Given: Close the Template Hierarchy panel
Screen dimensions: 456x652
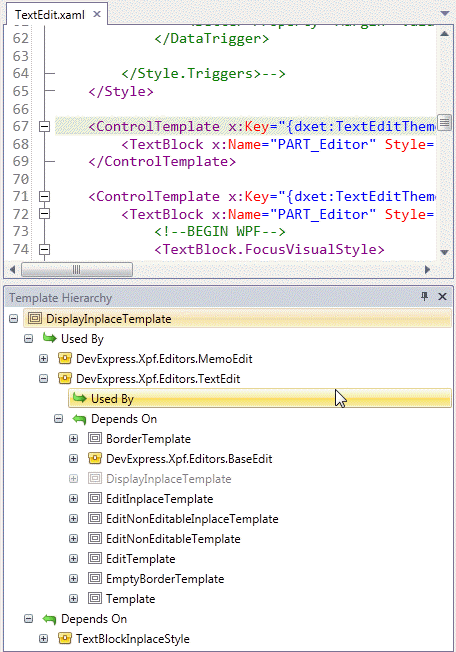Looking at the screenshot, I should pos(442,296).
